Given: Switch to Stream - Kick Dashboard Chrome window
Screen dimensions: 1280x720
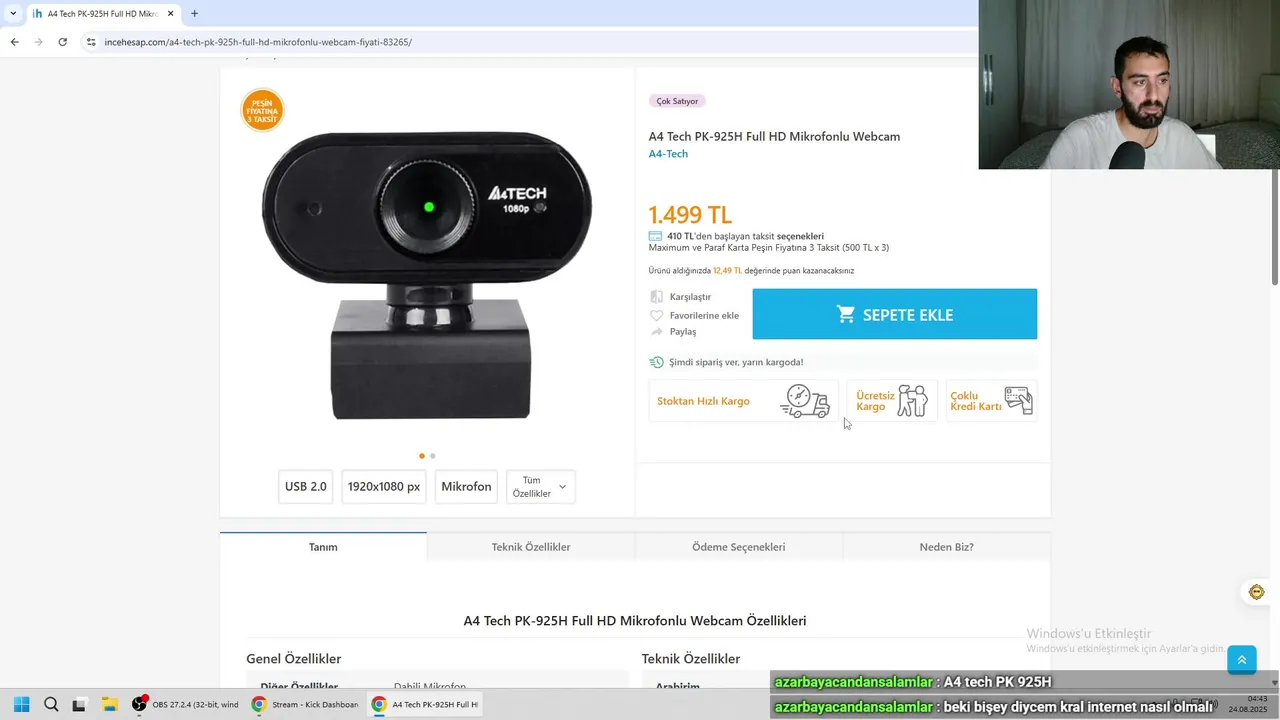Looking at the screenshot, I should coord(305,704).
